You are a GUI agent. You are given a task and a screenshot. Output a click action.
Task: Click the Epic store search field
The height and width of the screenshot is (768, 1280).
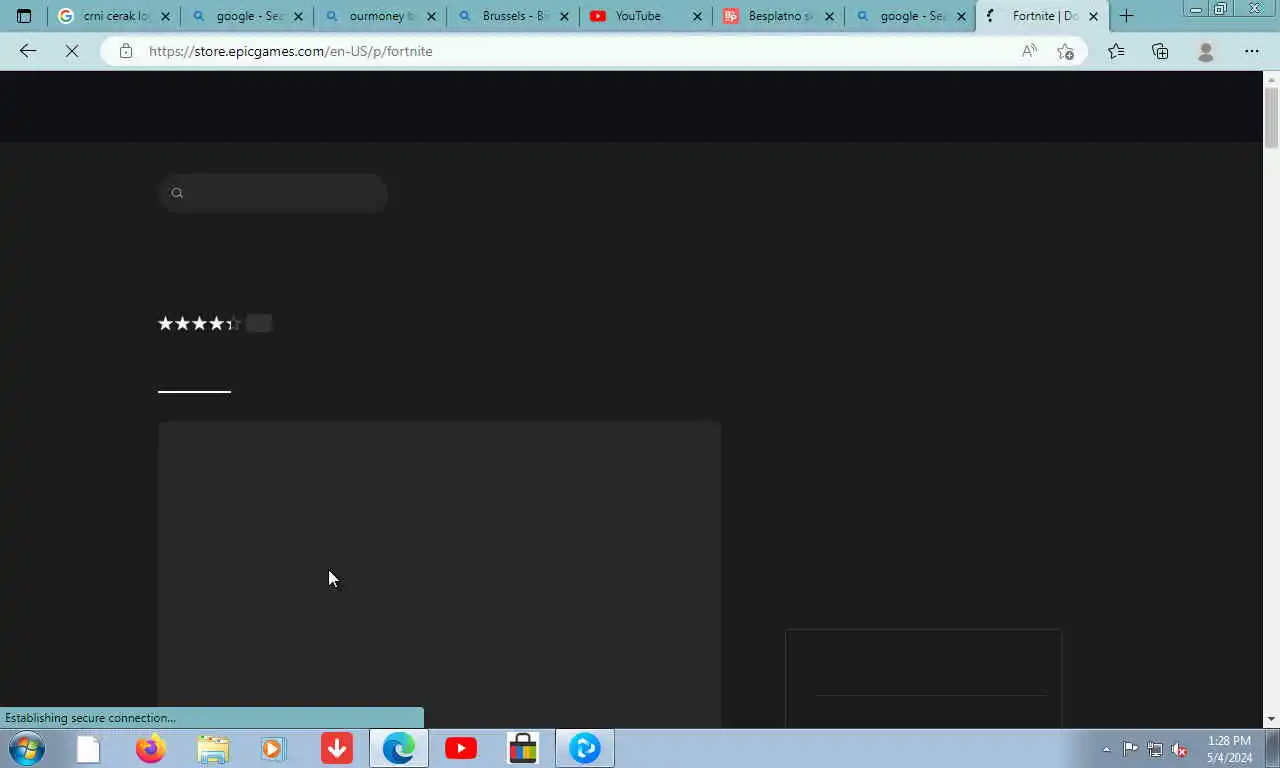click(273, 193)
